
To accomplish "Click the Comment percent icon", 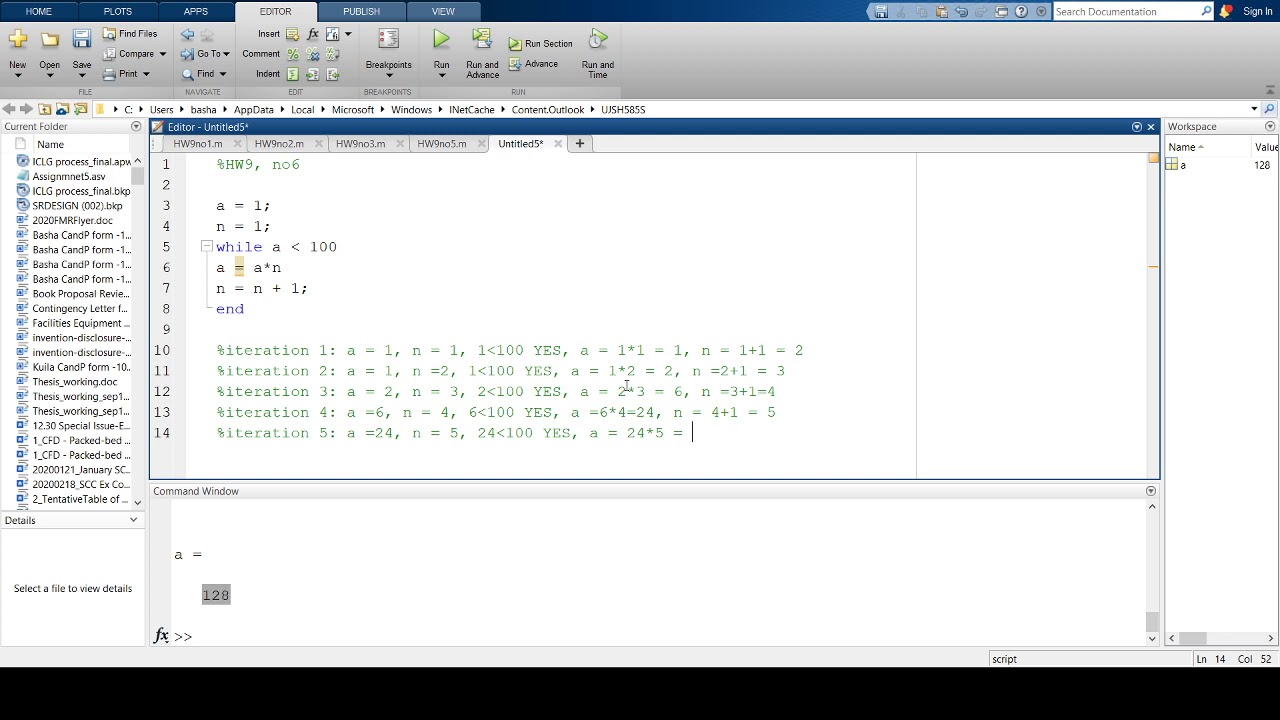I will (x=293, y=54).
